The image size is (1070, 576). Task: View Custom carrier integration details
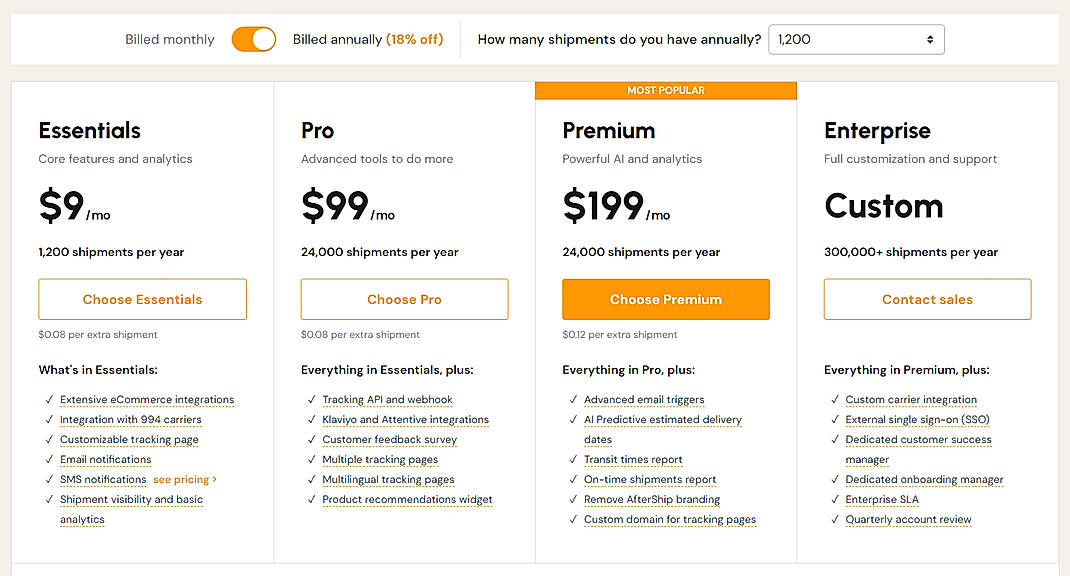pyautogui.click(x=911, y=399)
